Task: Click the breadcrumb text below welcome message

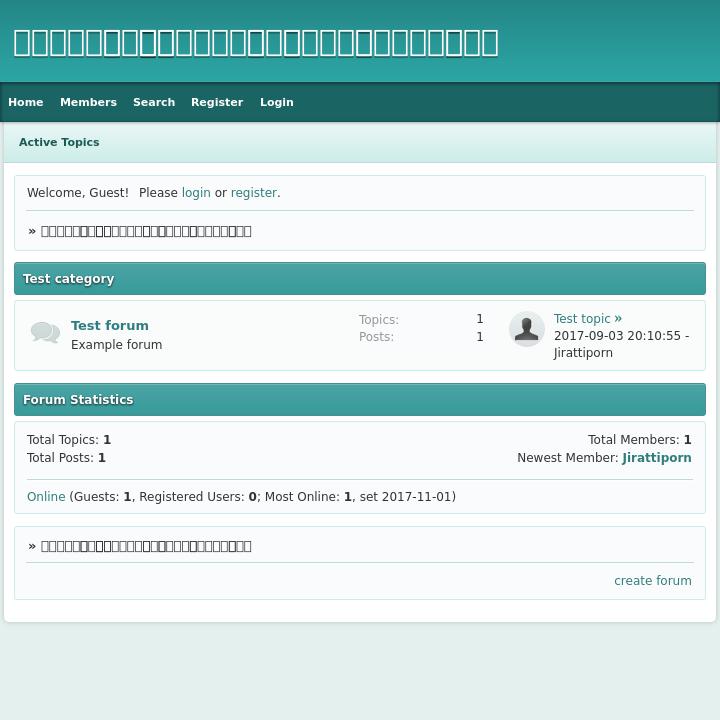Action: tap(146, 231)
